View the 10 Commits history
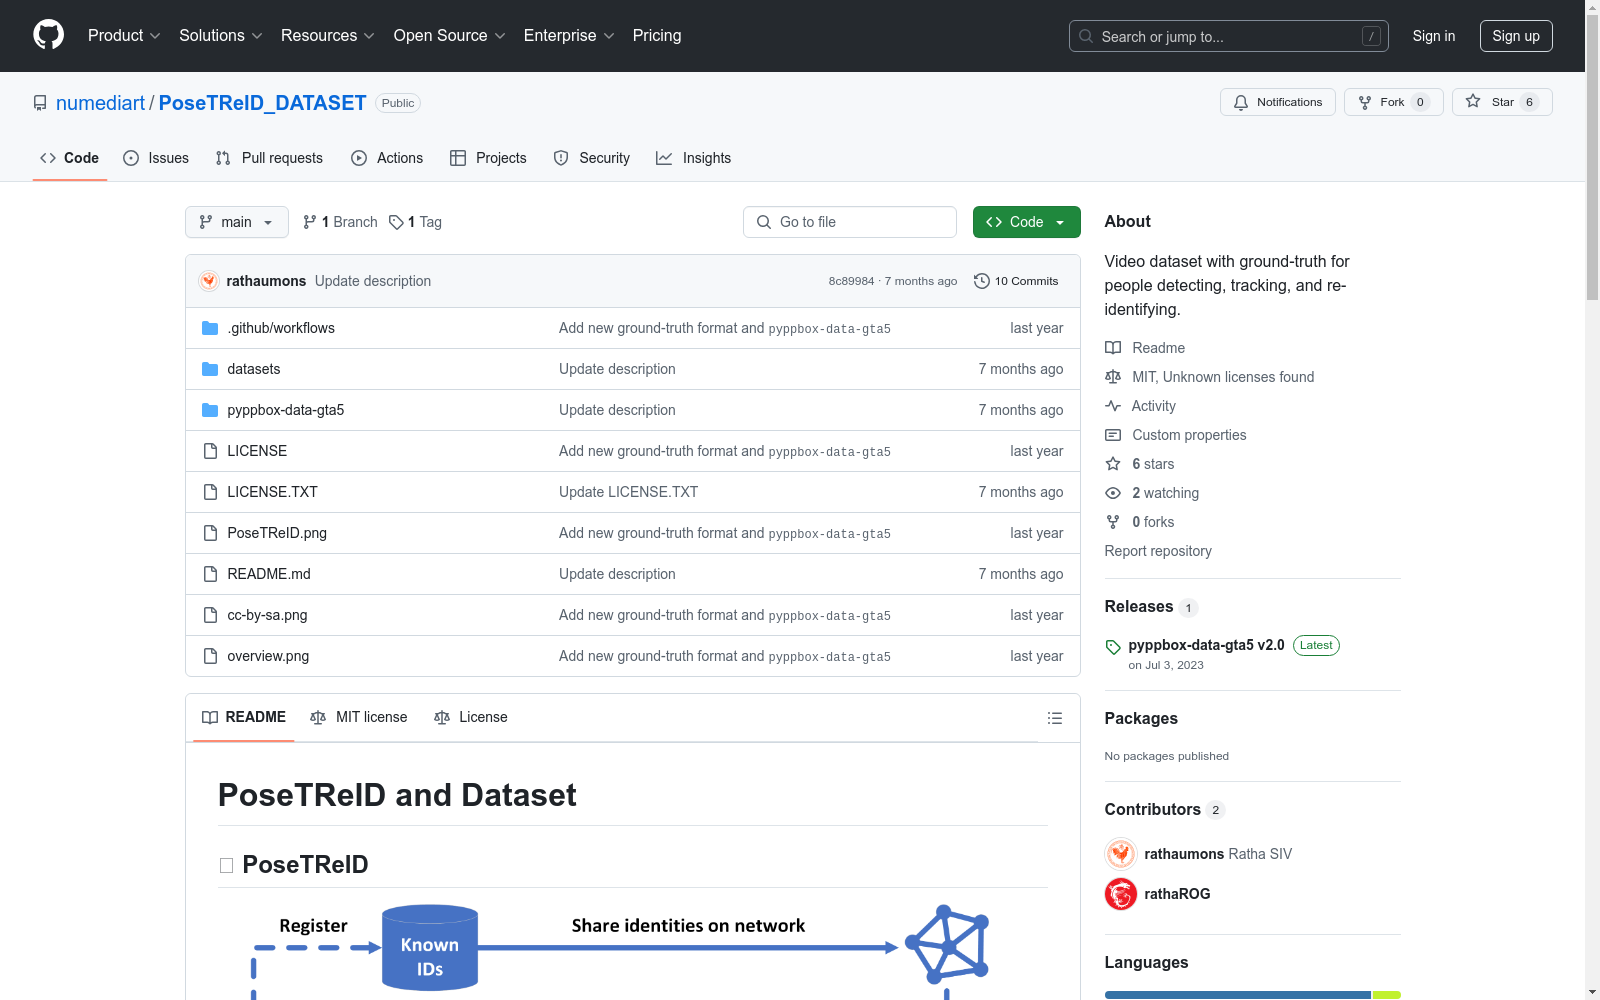 click(x=1016, y=281)
